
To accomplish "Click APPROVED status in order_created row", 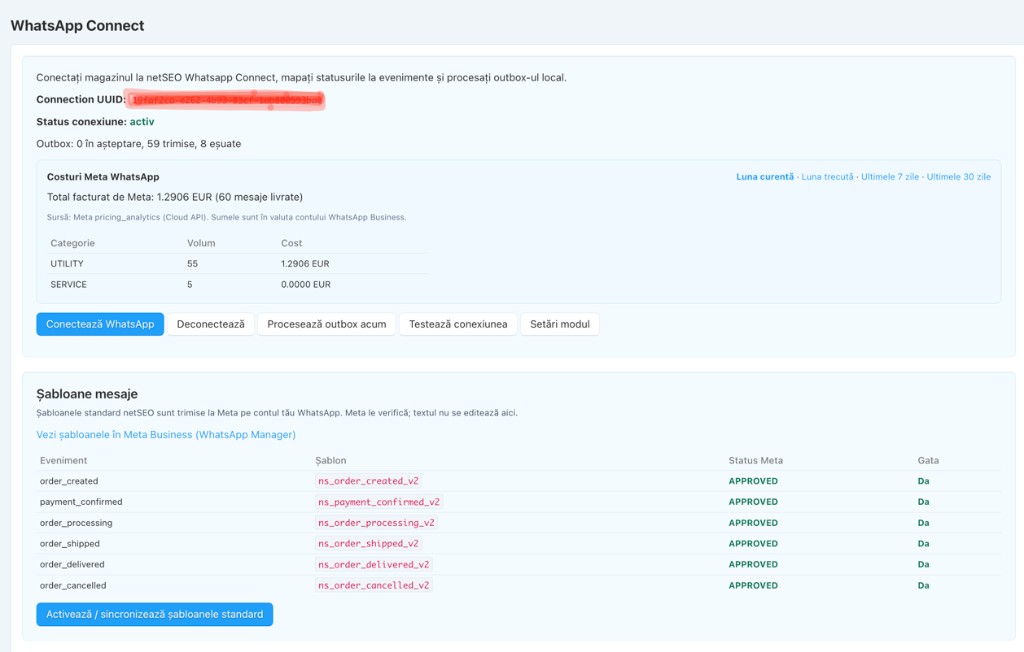I will pyautogui.click(x=753, y=481).
